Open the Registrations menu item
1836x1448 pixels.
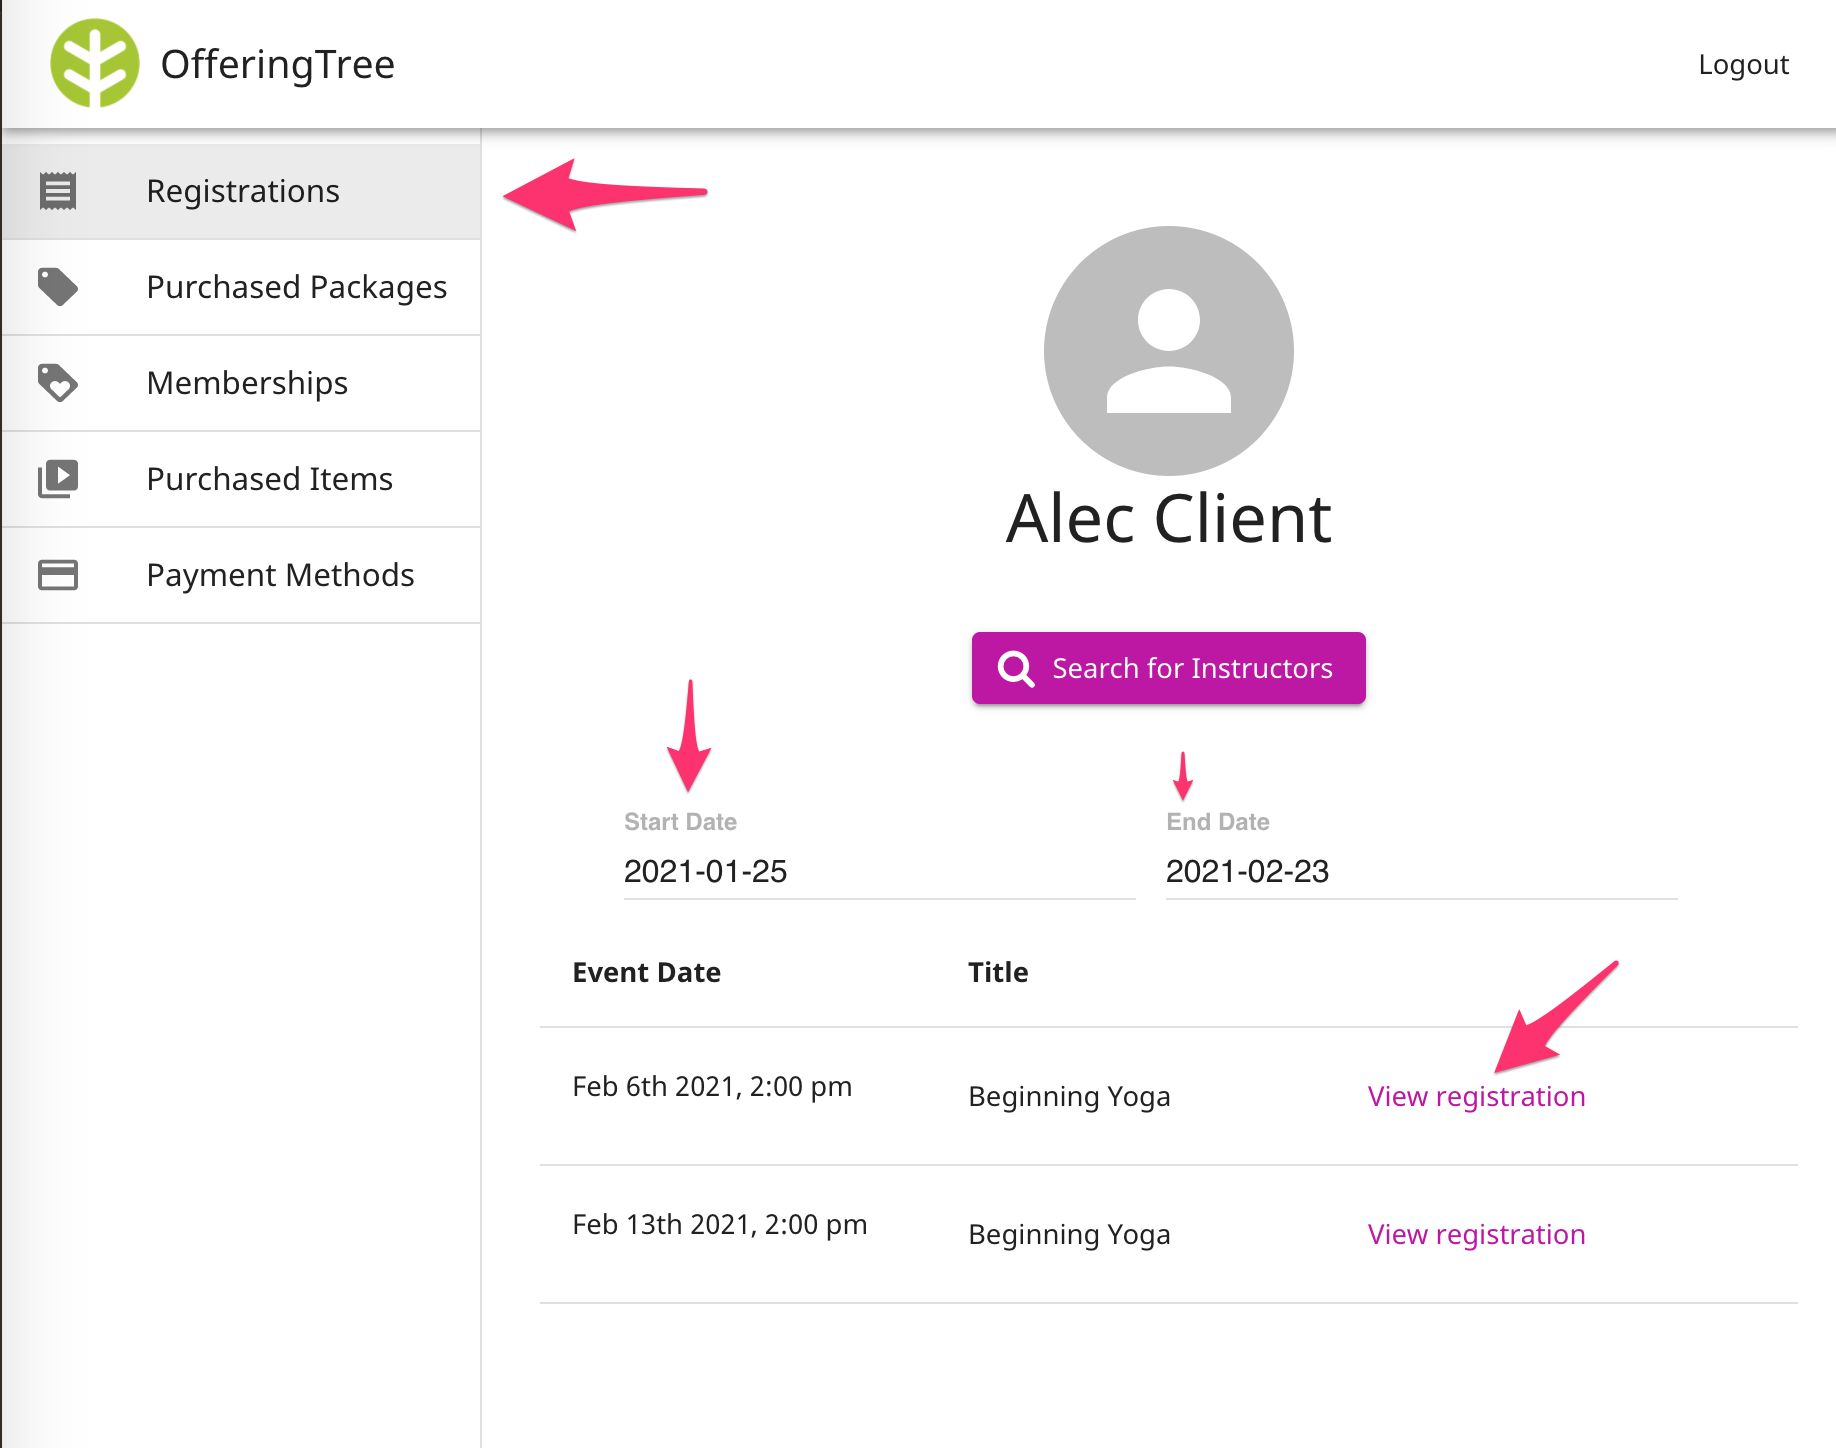241,191
